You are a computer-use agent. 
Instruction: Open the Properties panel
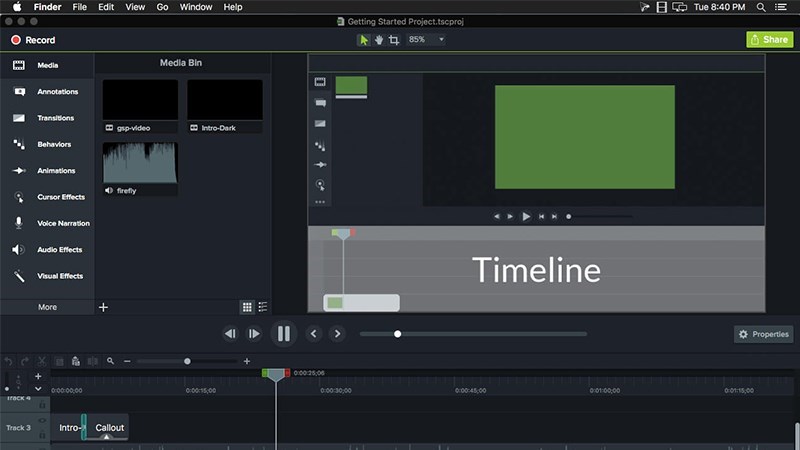[763, 334]
